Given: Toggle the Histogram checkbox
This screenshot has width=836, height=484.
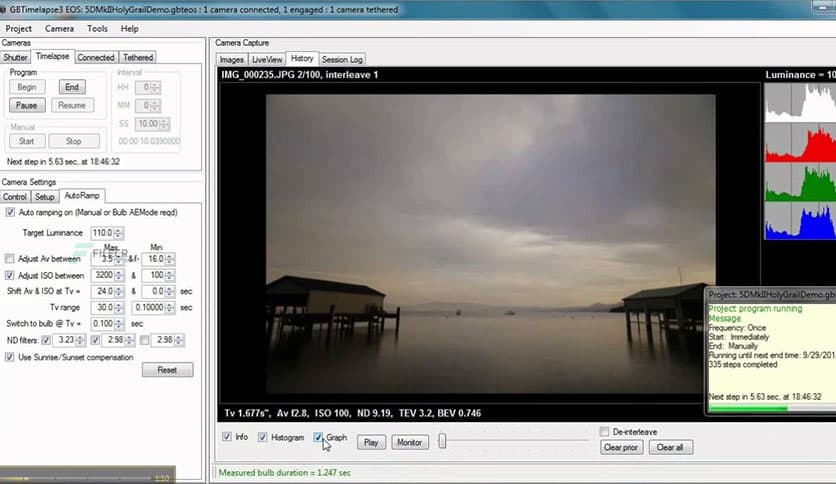Looking at the screenshot, I should [x=262, y=437].
